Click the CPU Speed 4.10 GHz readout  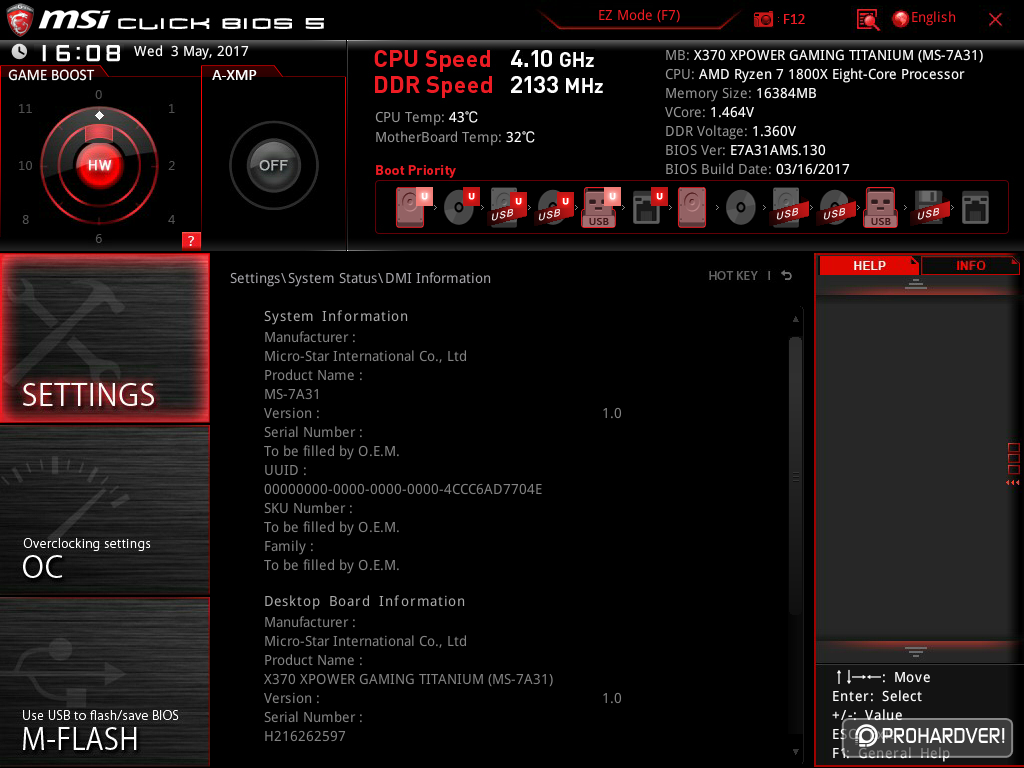[x=484, y=59]
